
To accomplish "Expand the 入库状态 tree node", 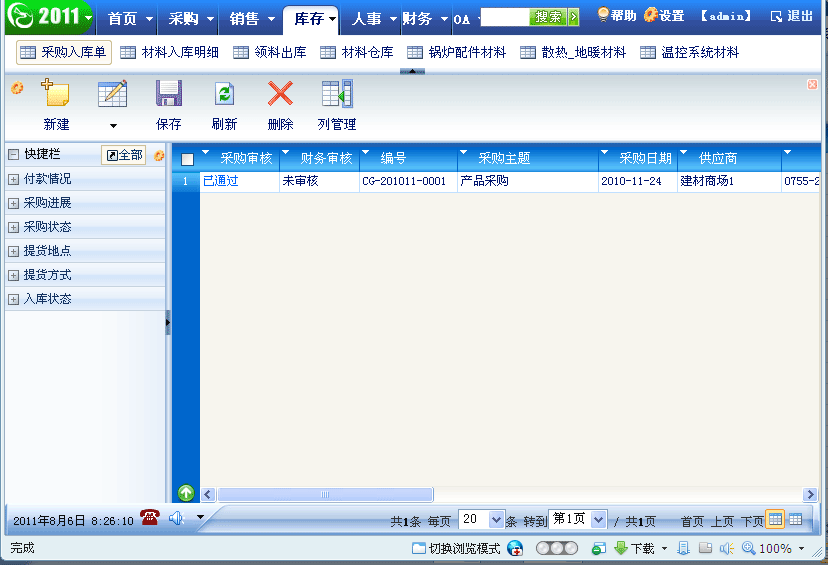I will 14,299.
